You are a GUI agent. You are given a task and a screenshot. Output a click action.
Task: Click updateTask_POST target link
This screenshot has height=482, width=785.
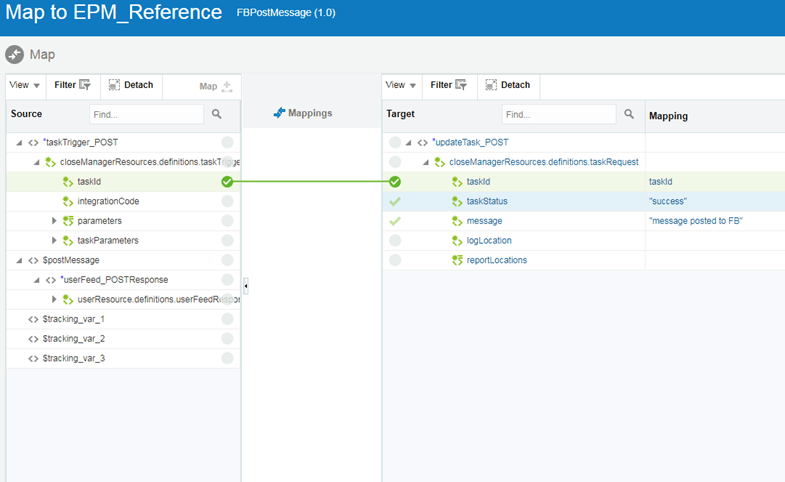point(472,143)
